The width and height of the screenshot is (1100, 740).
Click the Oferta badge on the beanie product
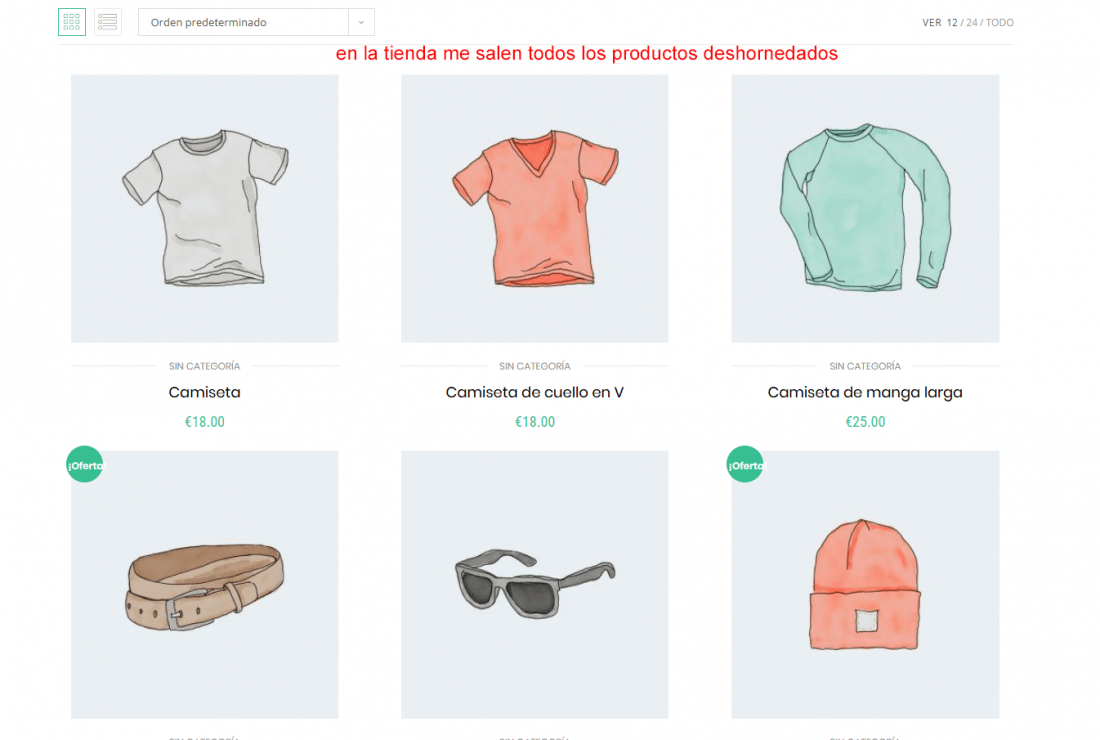coord(745,464)
